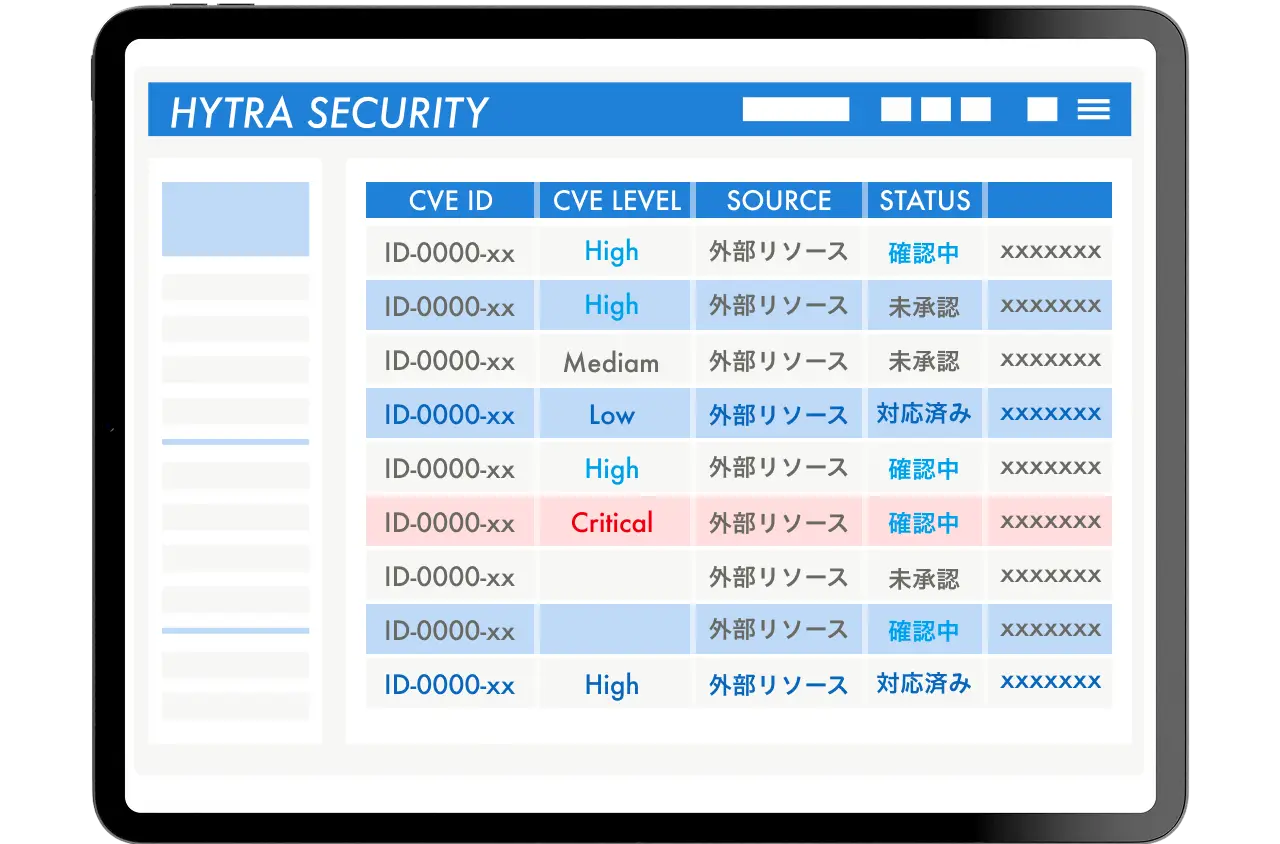The image size is (1280, 844).
Task: Click 外部リソース in the Low row
Action: pyautogui.click(x=778, y=414)
